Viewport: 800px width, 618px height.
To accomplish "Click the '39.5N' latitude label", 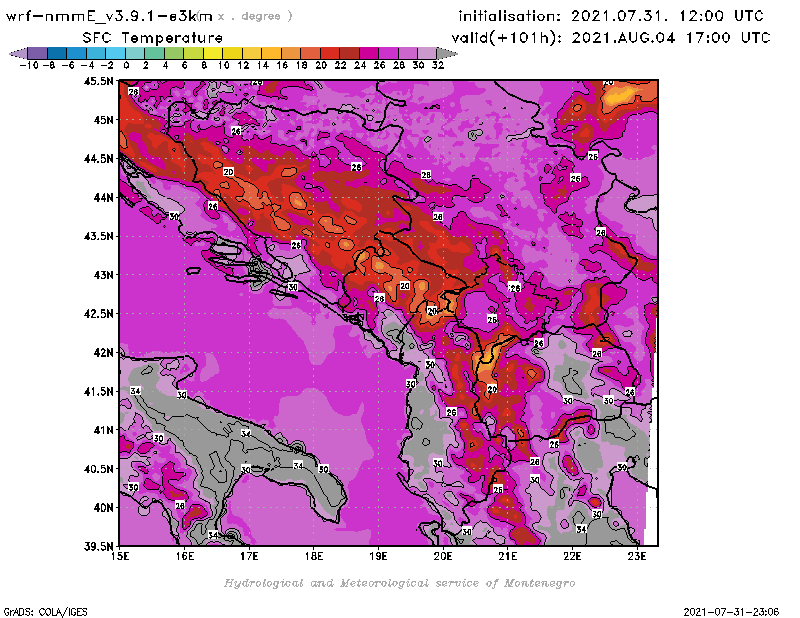I will (x=98, y=546).
